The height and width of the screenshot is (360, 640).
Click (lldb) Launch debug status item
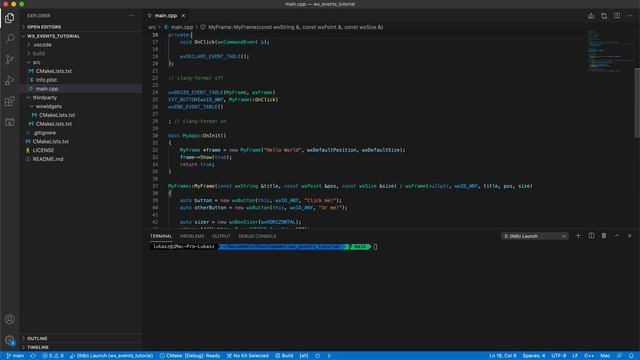coord(111,356)
